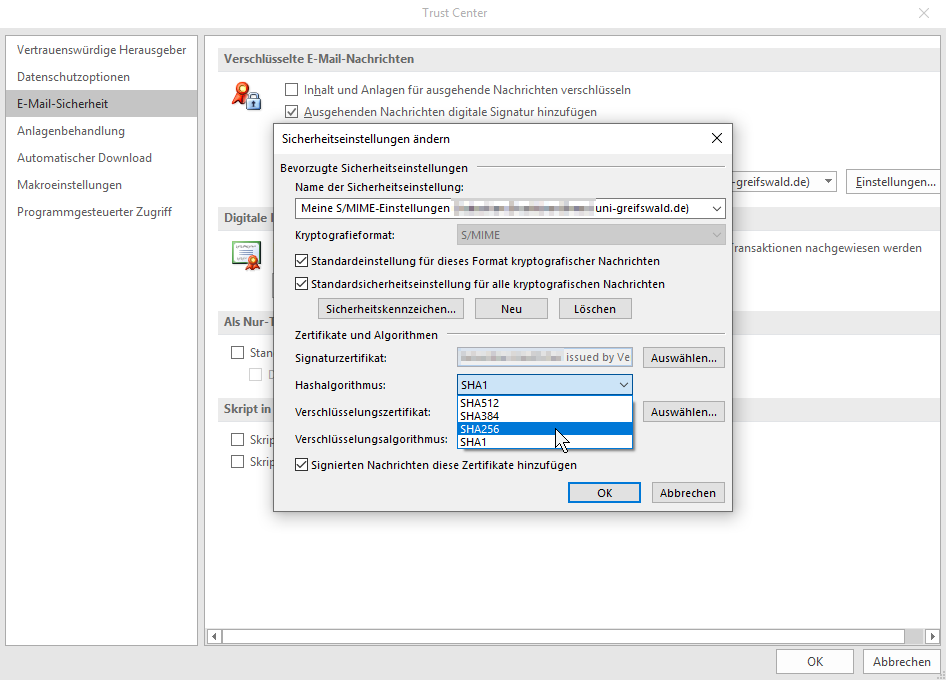Expand the Name der Sicherheitseinstellung dropdown
Screen dimensions: 946x680
716,208
